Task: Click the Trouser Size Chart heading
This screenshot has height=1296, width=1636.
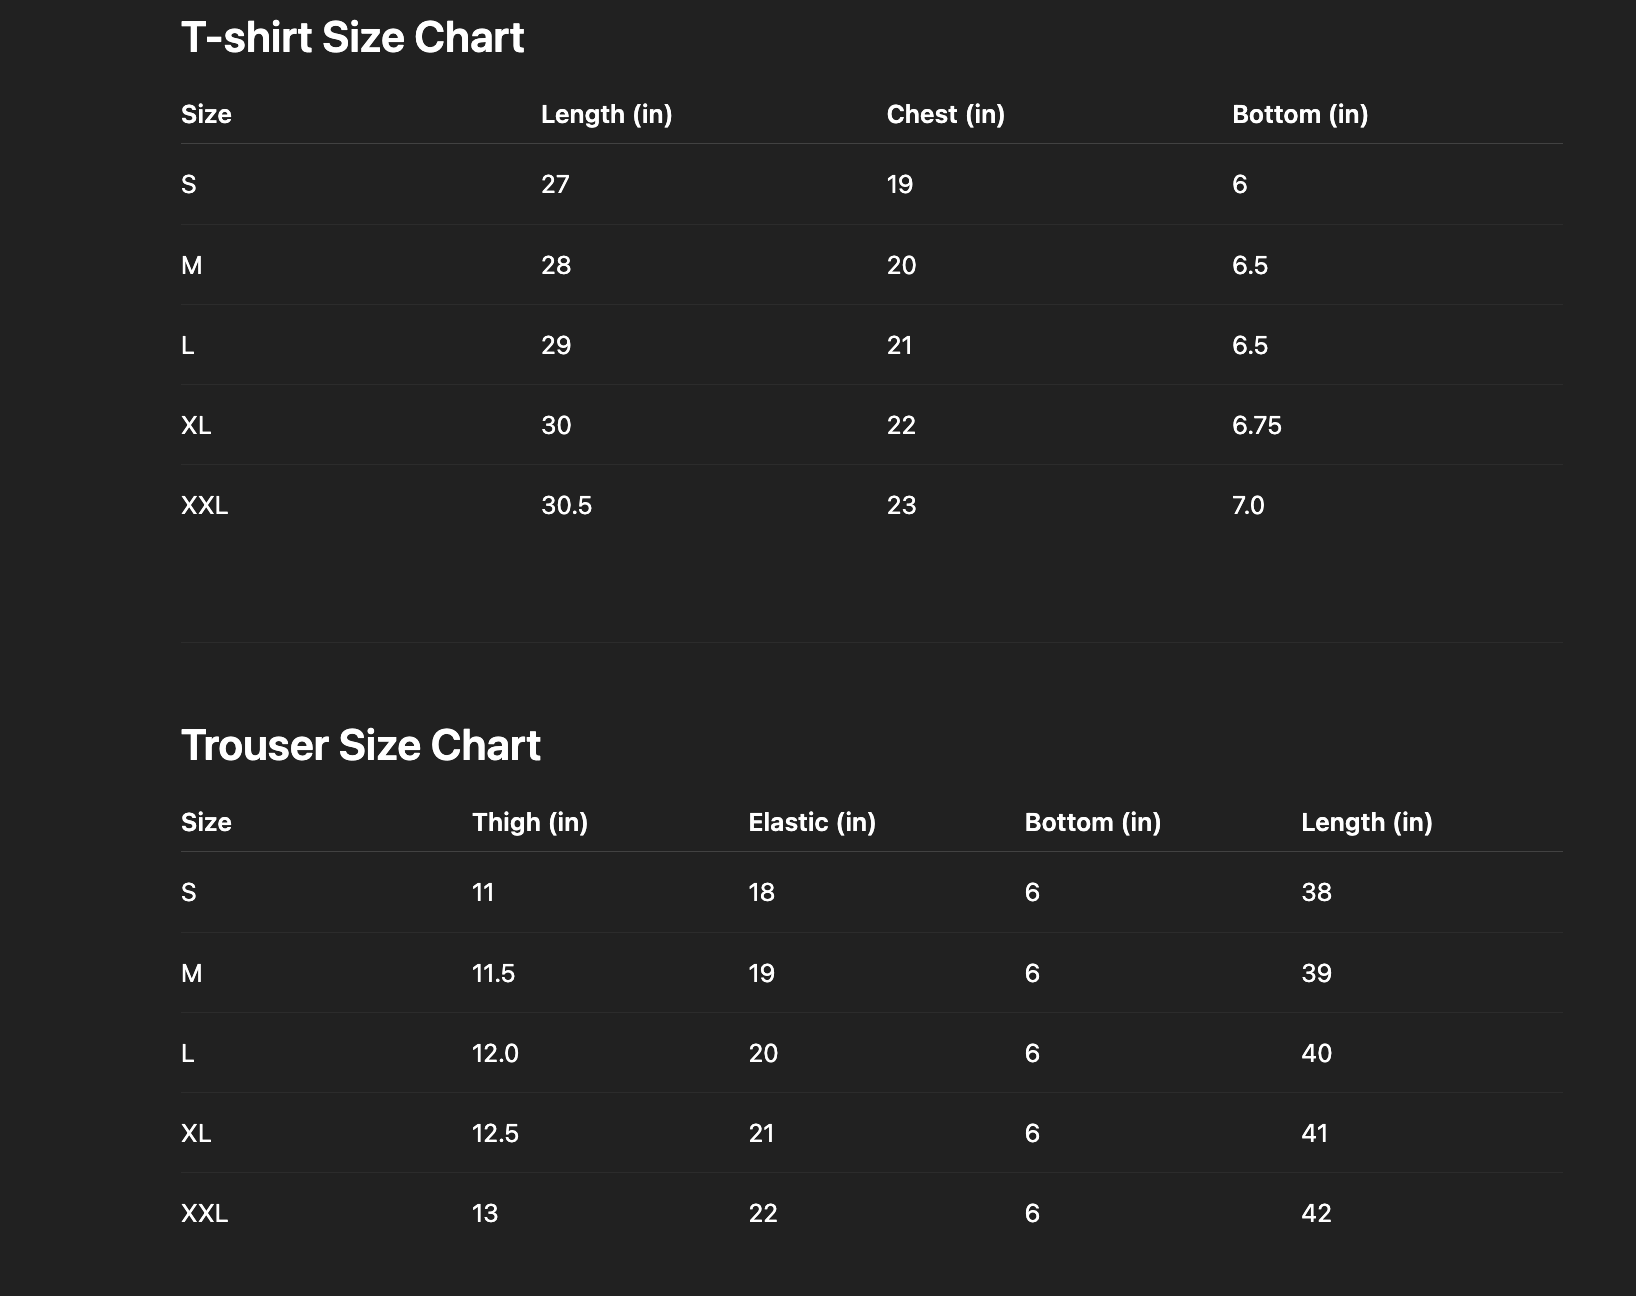Action: coord(360,746)
